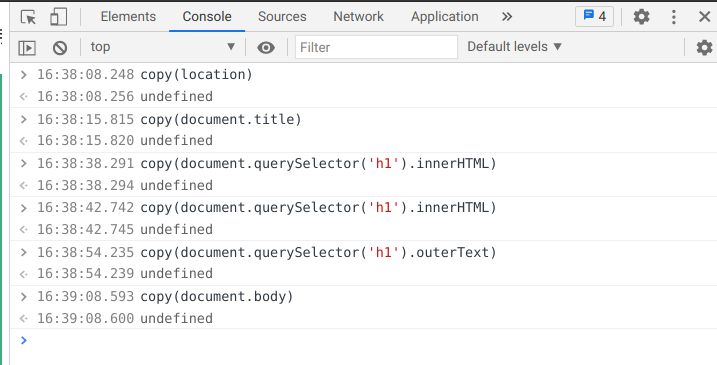717x365 pixels.
Task: Open the console settings gear icon
Action: (704, 48)
